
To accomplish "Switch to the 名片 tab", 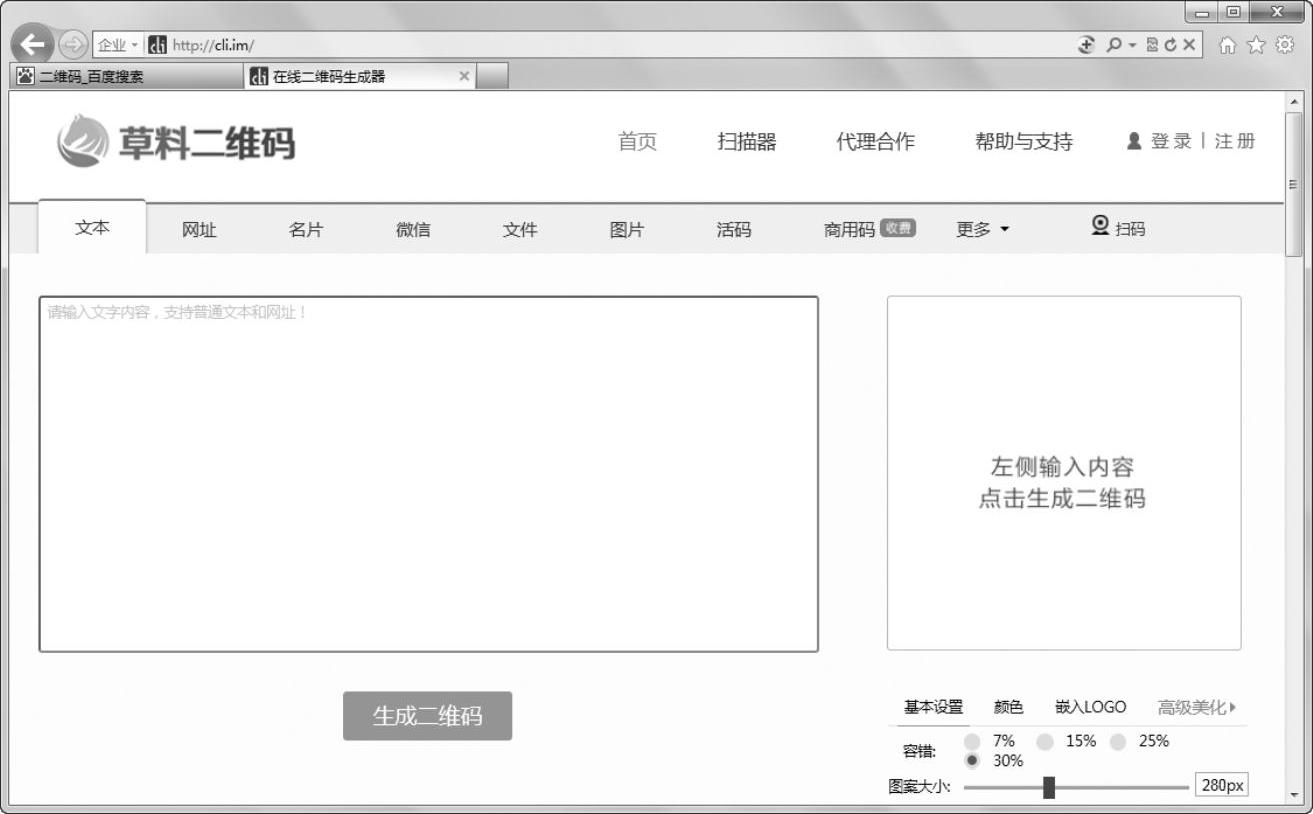I will (x=306, y=230).
